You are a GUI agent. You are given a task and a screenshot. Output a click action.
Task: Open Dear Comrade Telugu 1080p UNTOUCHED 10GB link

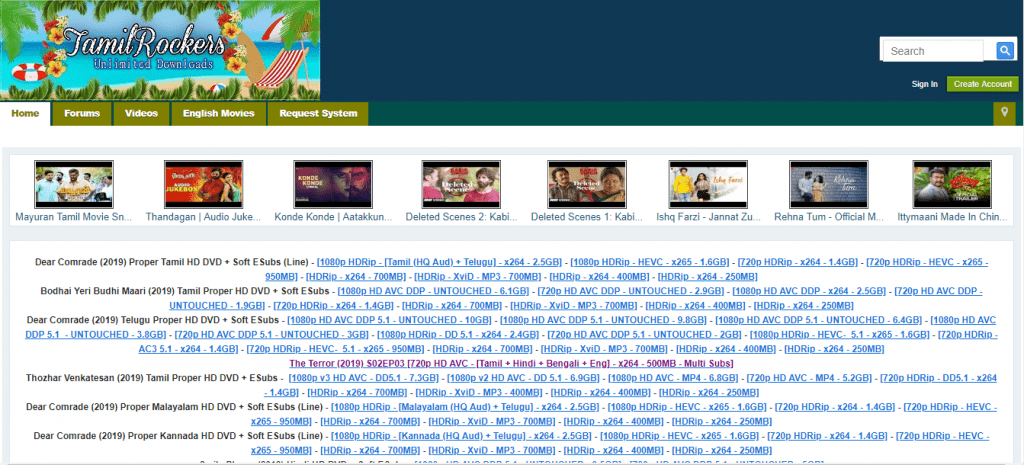389,320
